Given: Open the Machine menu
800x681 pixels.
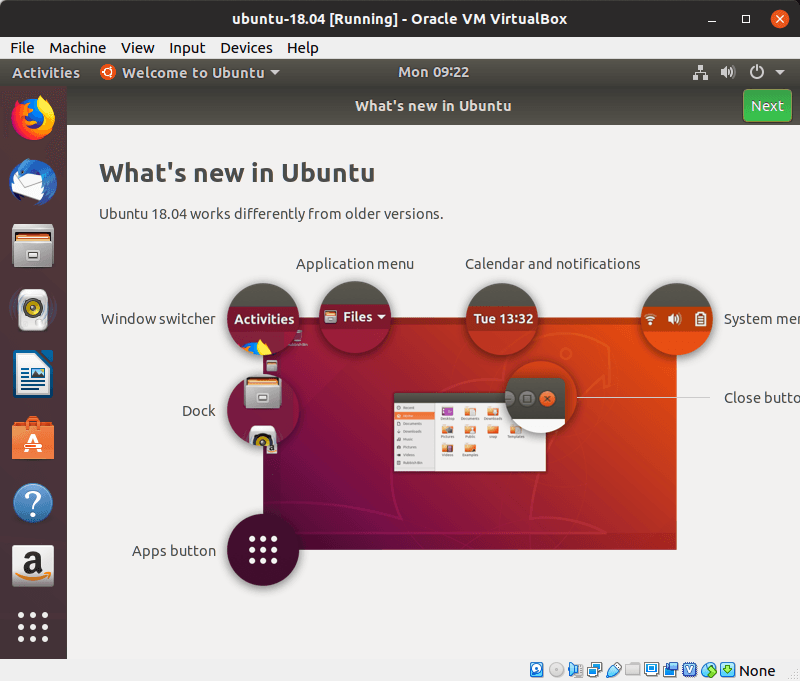Looking at the screenshot, I should tap(78, 48).
